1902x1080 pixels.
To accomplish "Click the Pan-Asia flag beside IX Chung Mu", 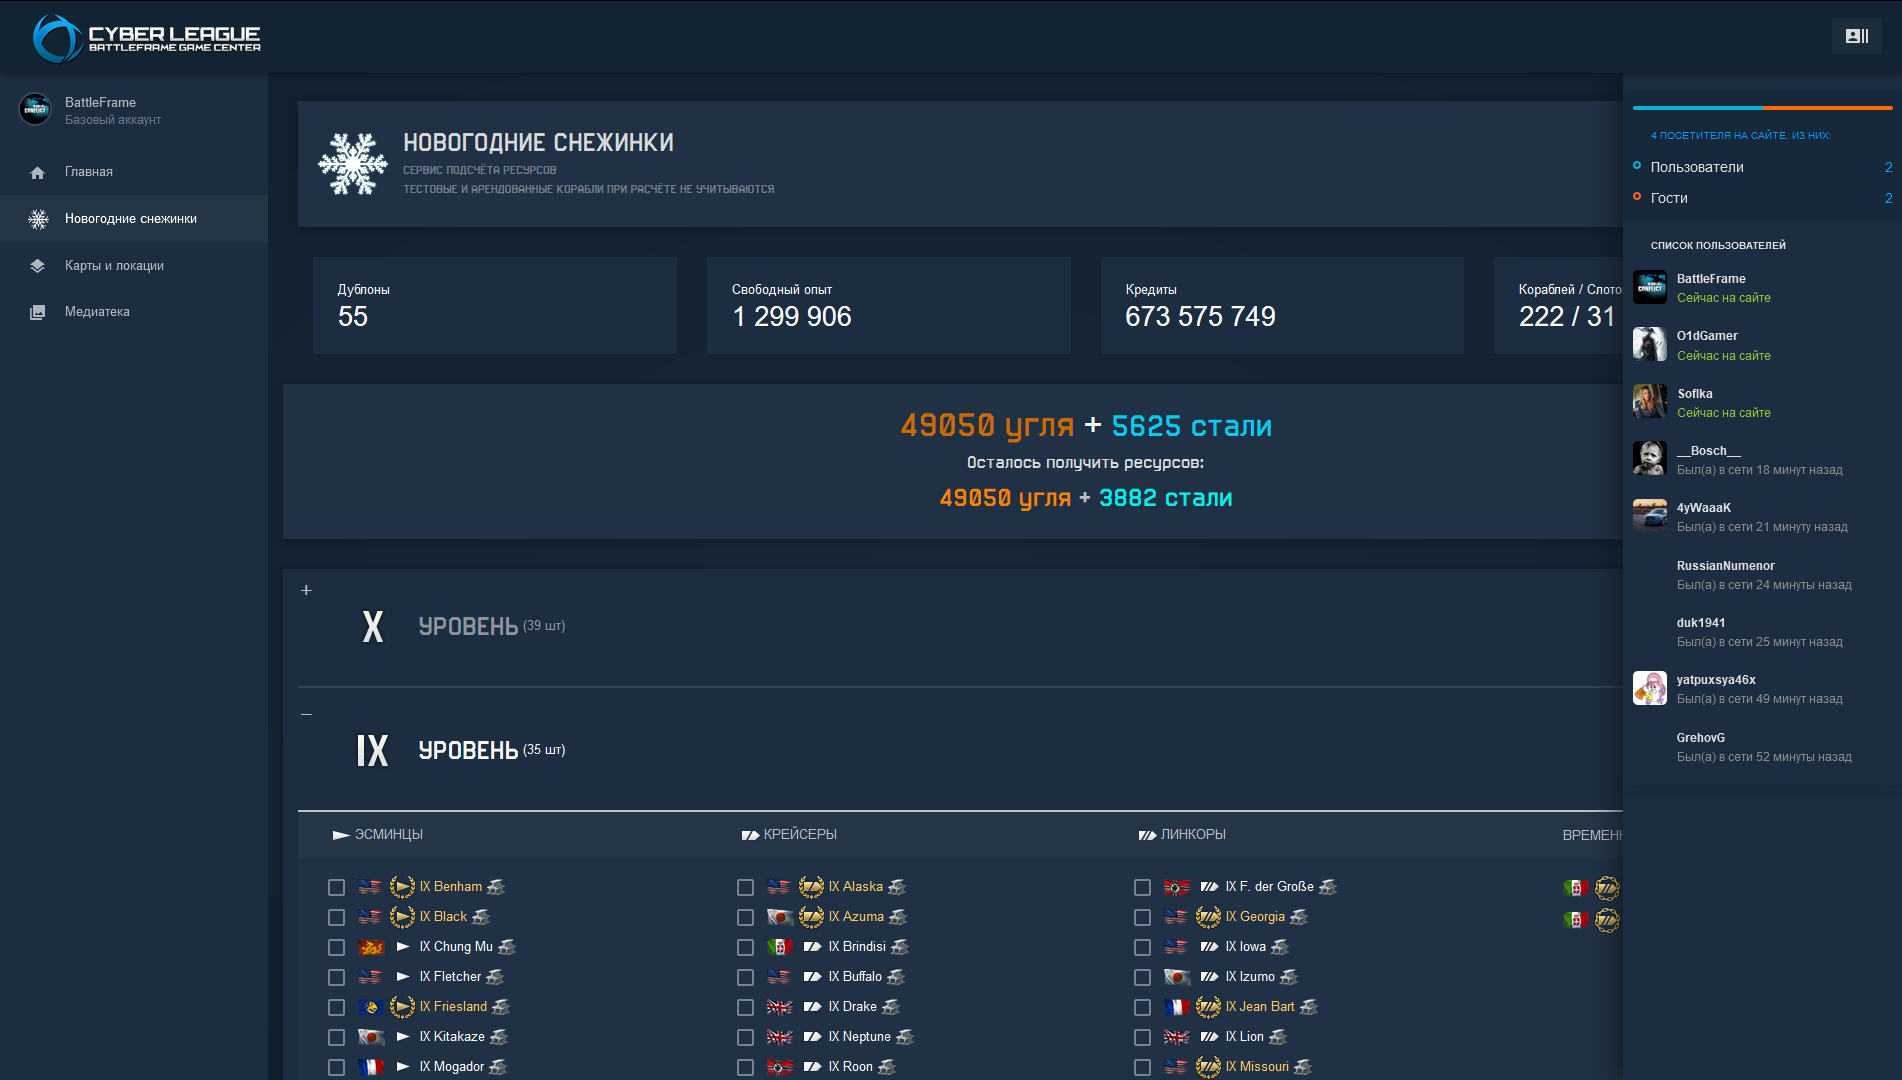I will (x=371, y=947).
